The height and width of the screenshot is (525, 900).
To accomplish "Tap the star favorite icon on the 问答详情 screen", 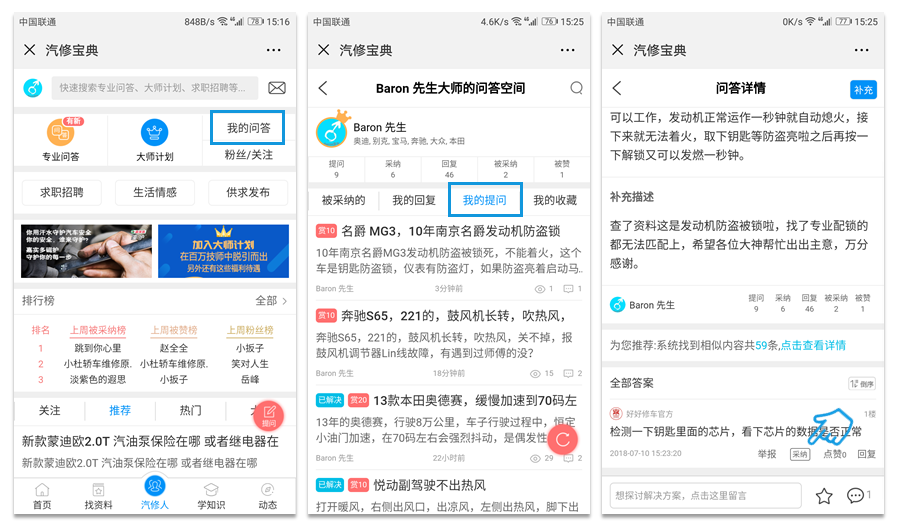I will tap(824, 496).
